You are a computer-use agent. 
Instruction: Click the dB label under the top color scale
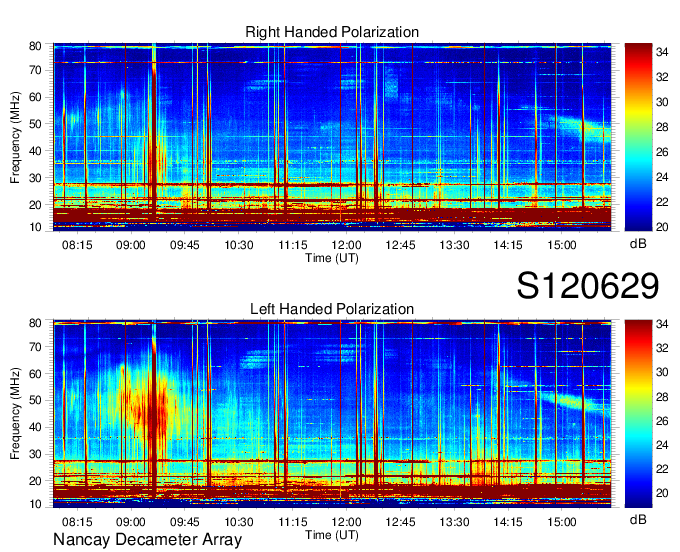tap(638, 244)
